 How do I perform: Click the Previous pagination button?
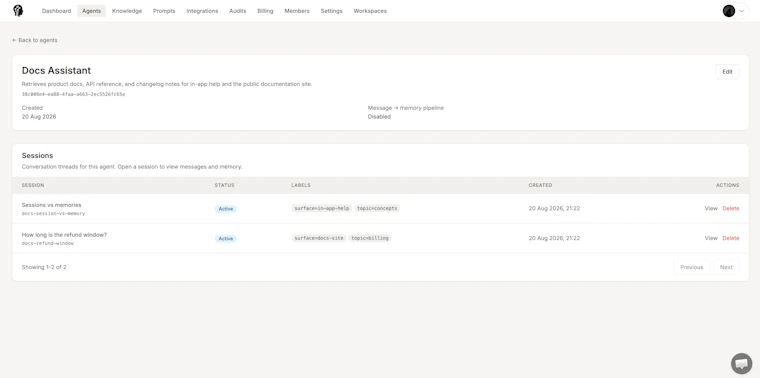(x=692, y=267)
